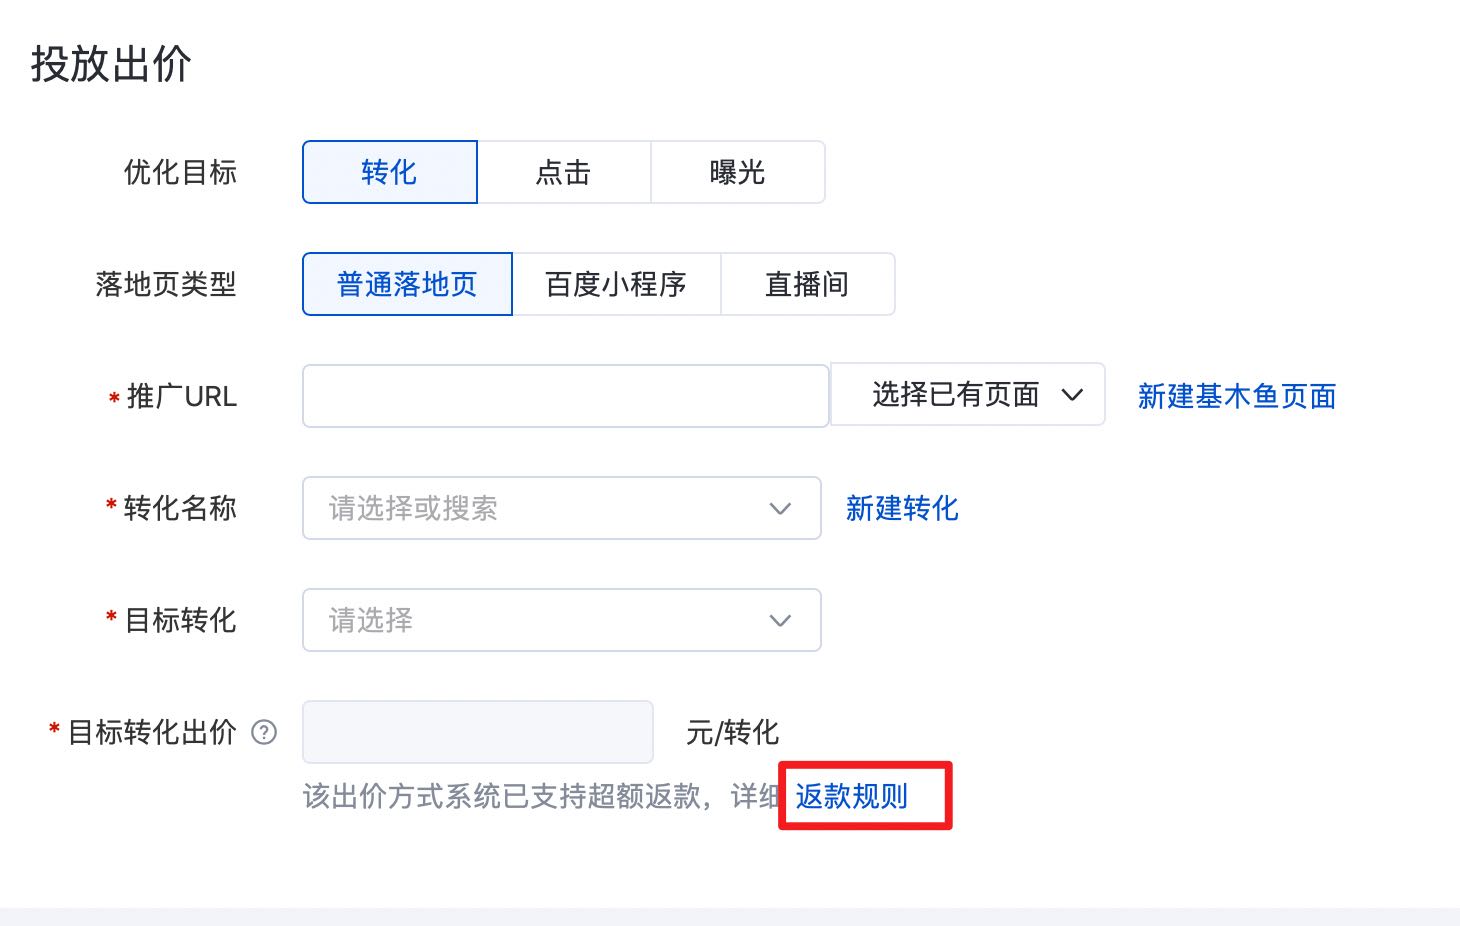This screenshot has height=926, width=1460.
Task: Click the chevron arrow in 目标转化 field
Action: (780, 620)
